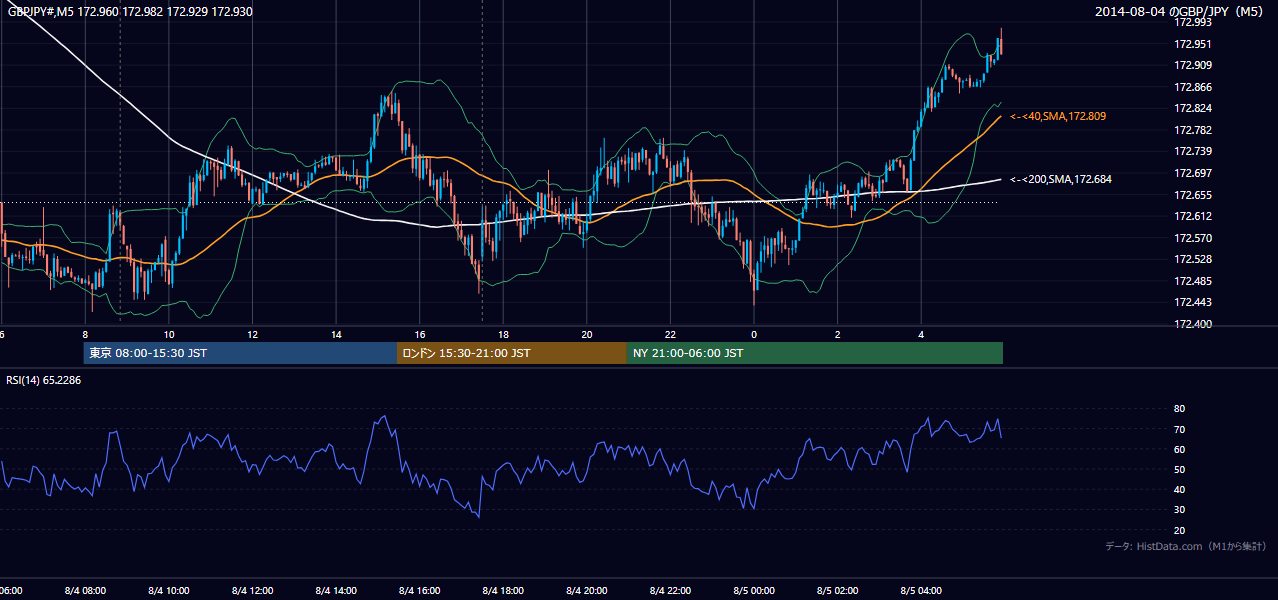Click the 8/5 00:00 date axis label
This screenshot has width=1278, height=600.
click(x=754, y=590)
